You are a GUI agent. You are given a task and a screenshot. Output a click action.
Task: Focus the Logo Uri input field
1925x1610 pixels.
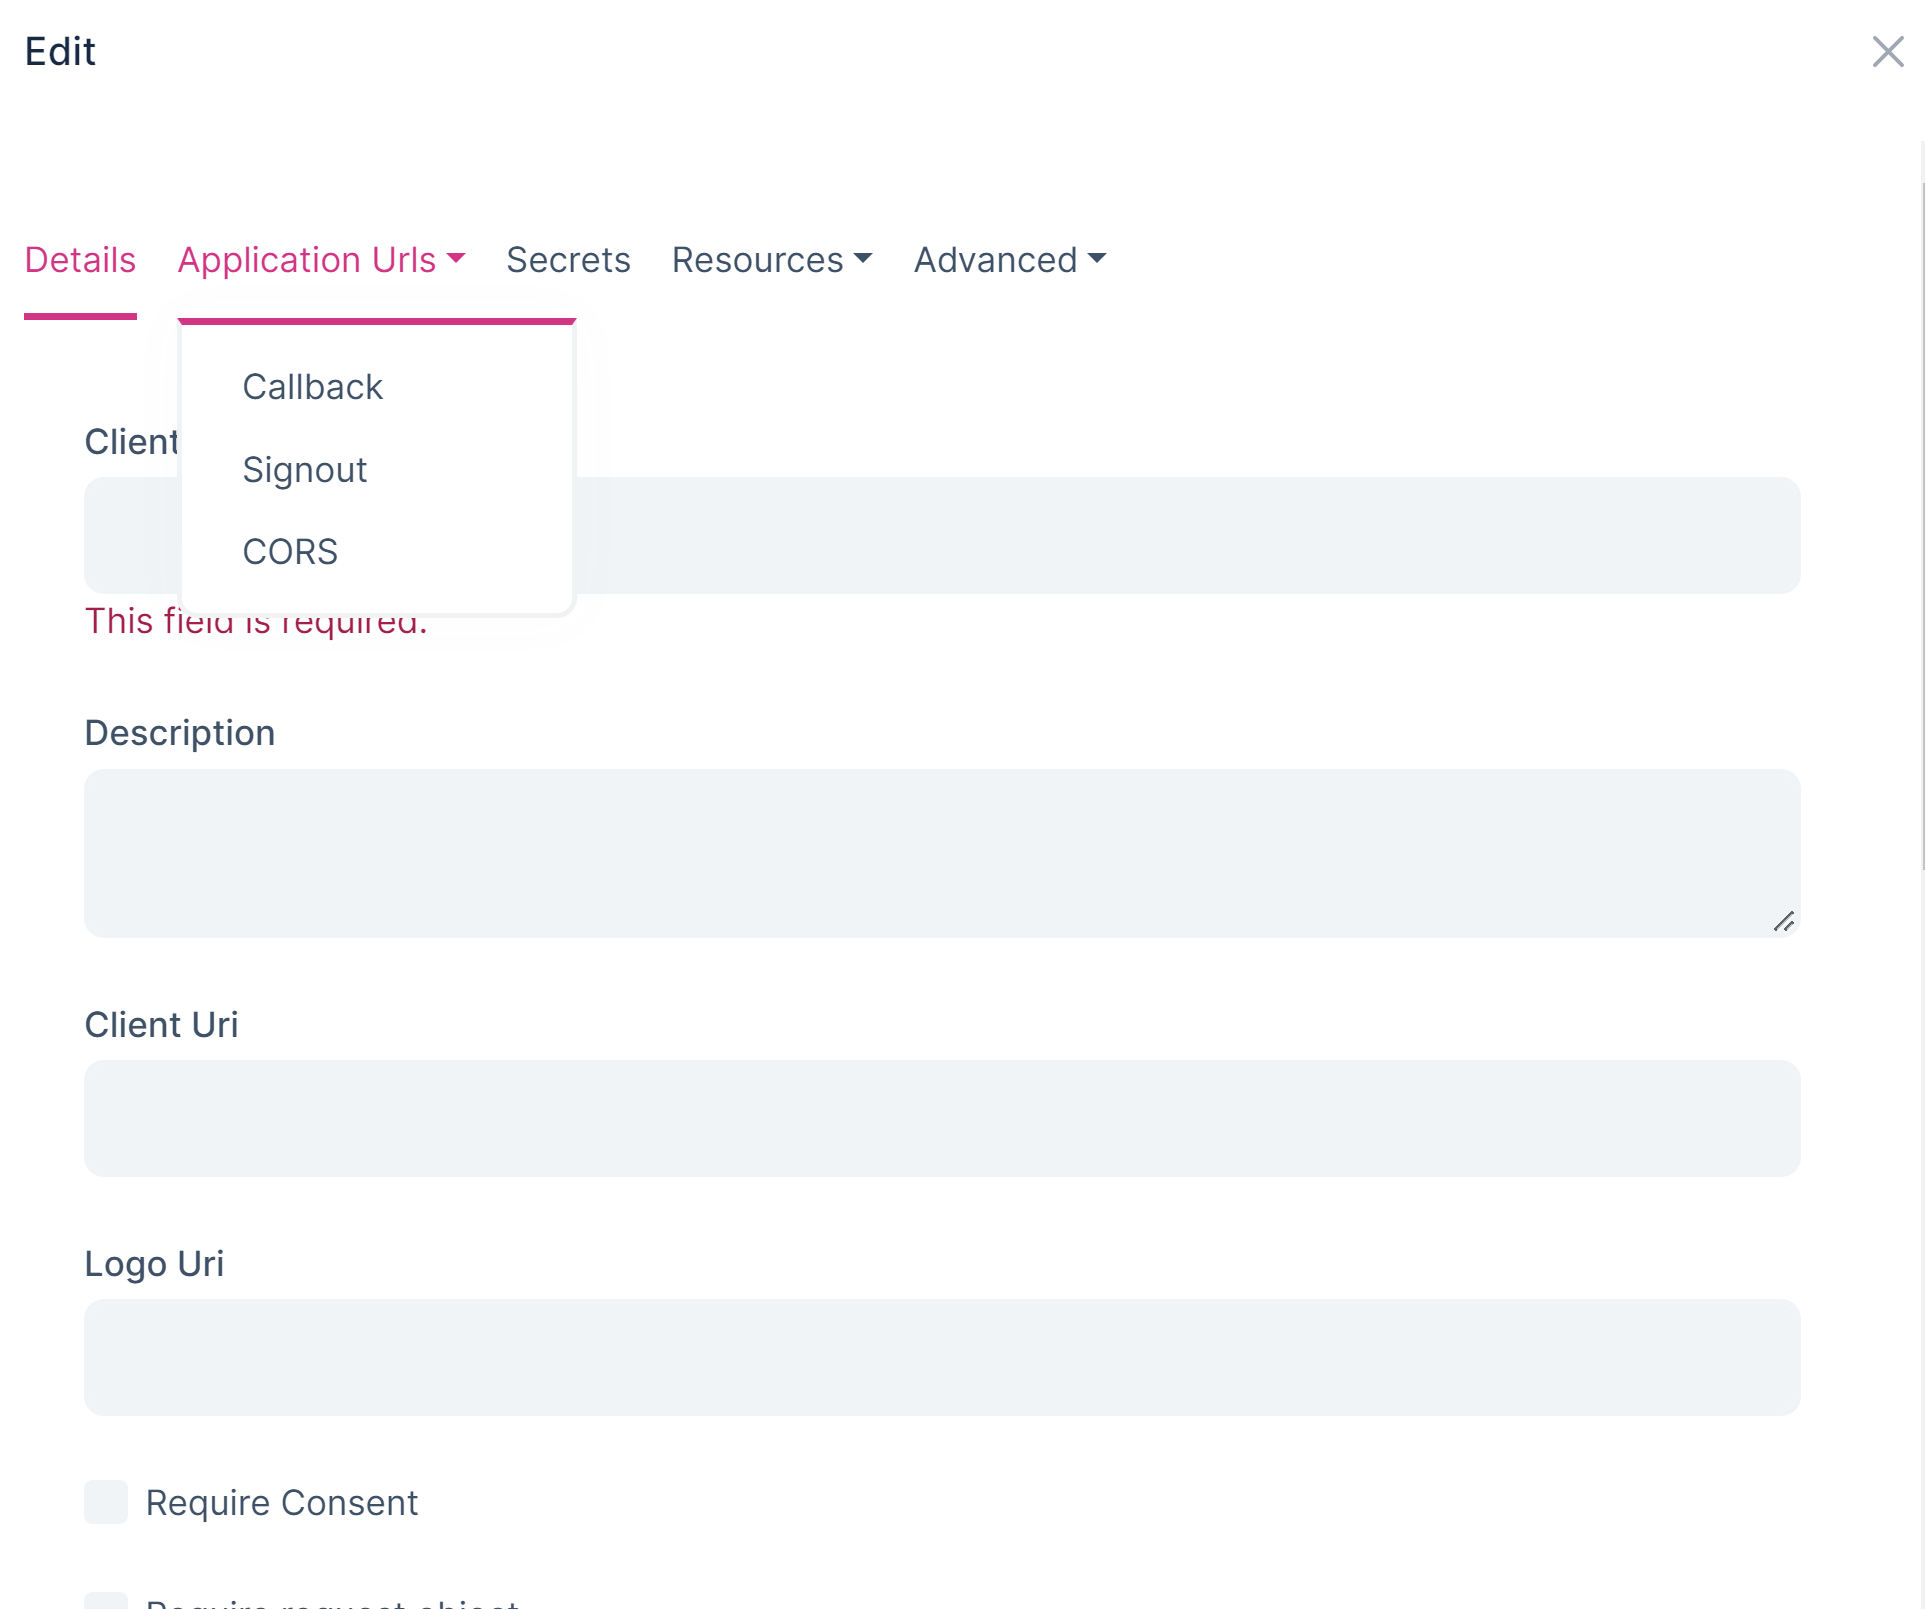pos(940,1357)
